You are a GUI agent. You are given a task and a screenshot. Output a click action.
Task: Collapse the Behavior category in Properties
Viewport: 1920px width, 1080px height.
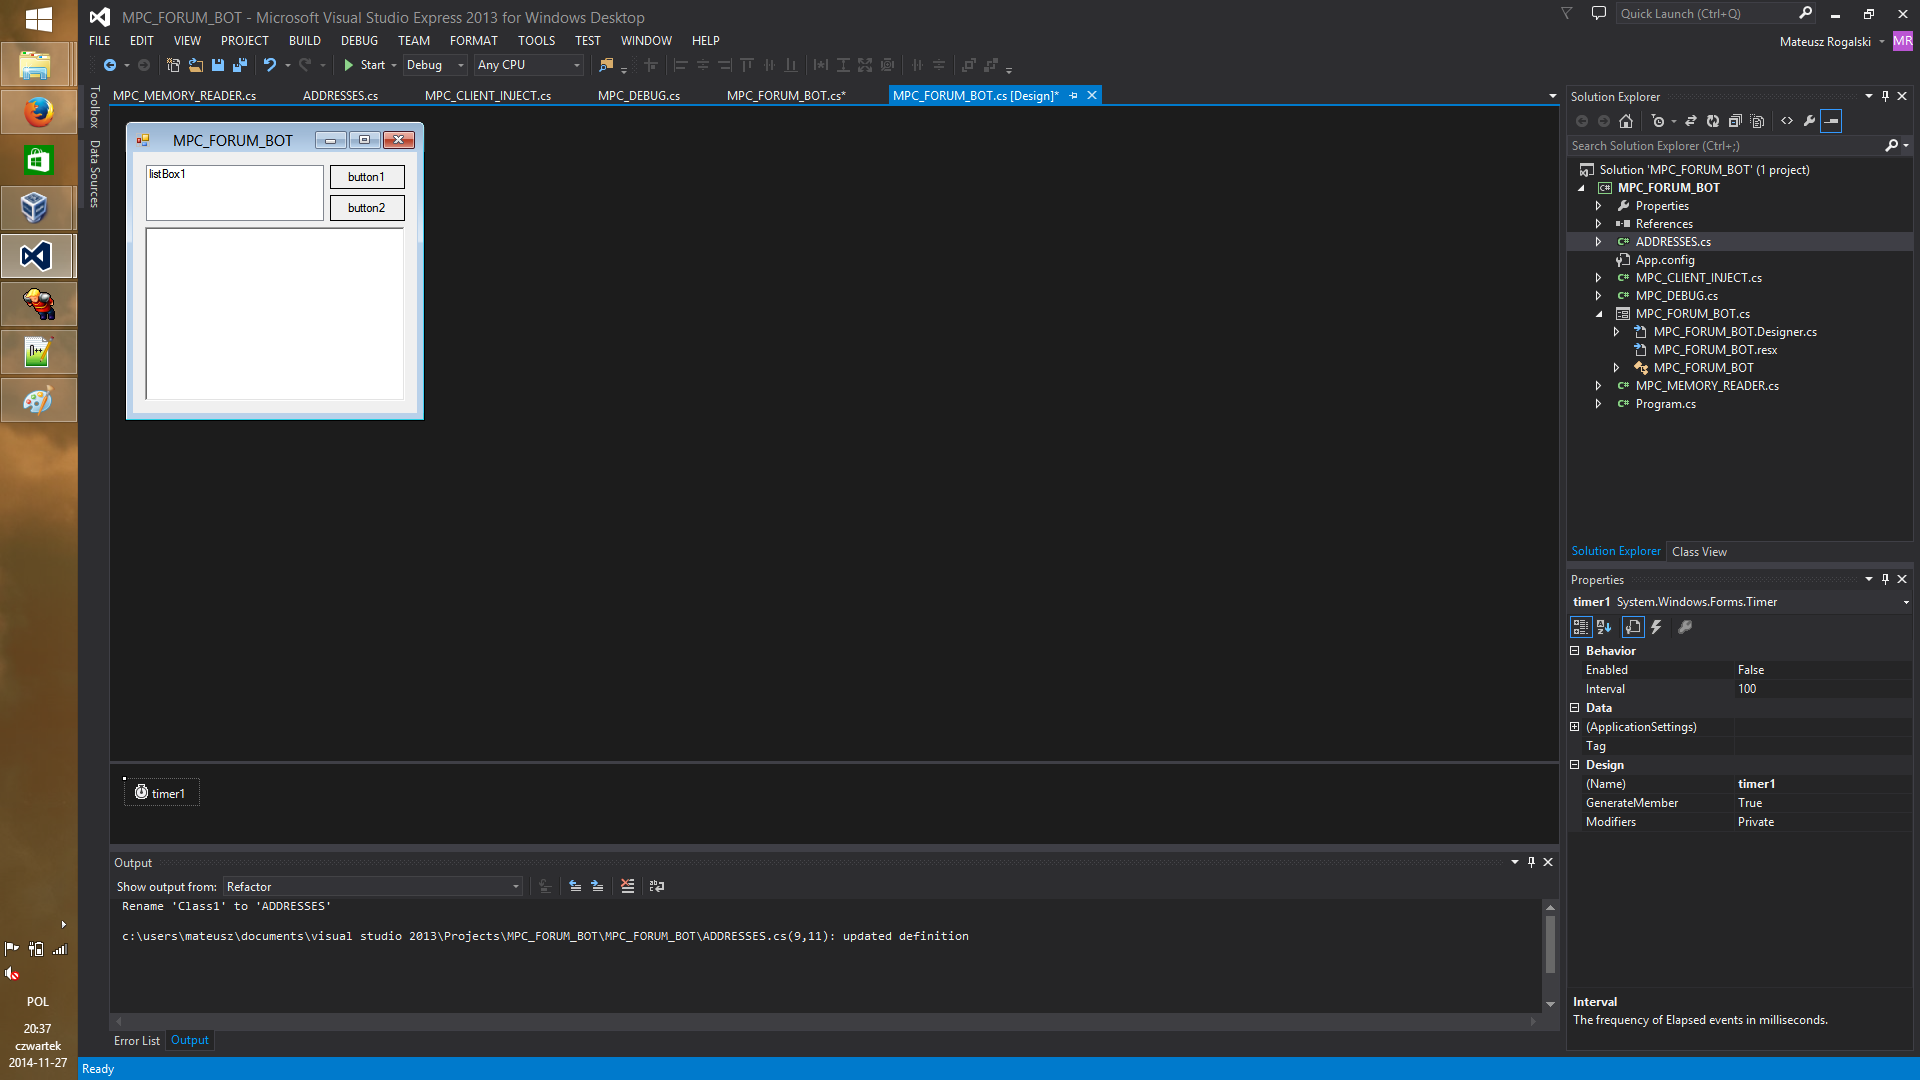tap(1574, 651)
